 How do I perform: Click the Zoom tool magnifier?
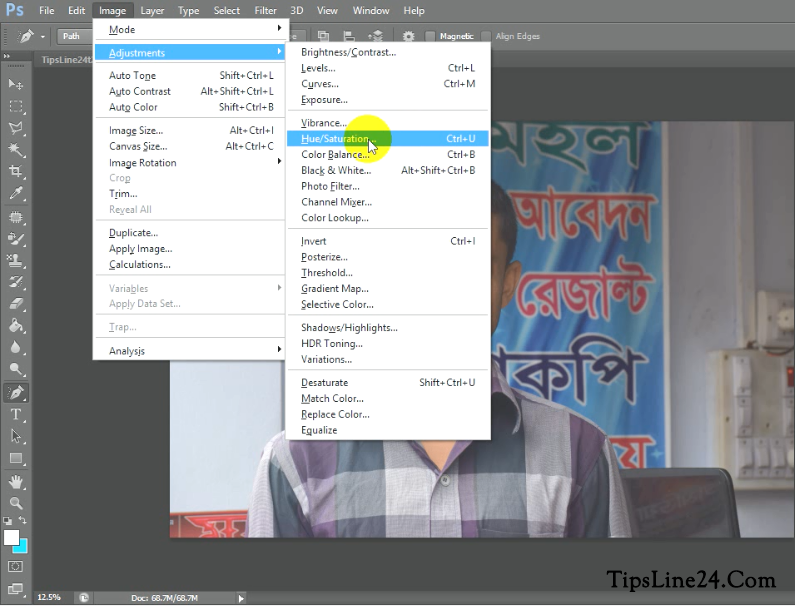[16, 503]
